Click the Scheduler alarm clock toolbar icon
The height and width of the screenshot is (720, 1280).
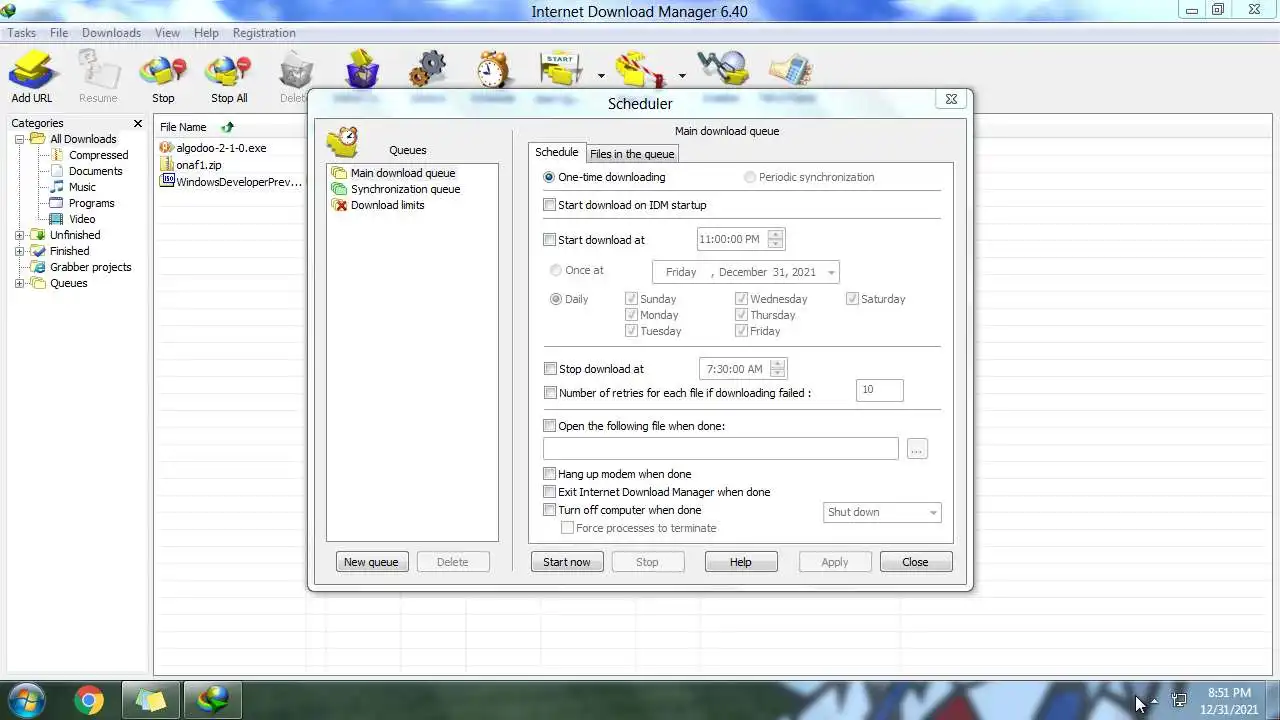493,70
